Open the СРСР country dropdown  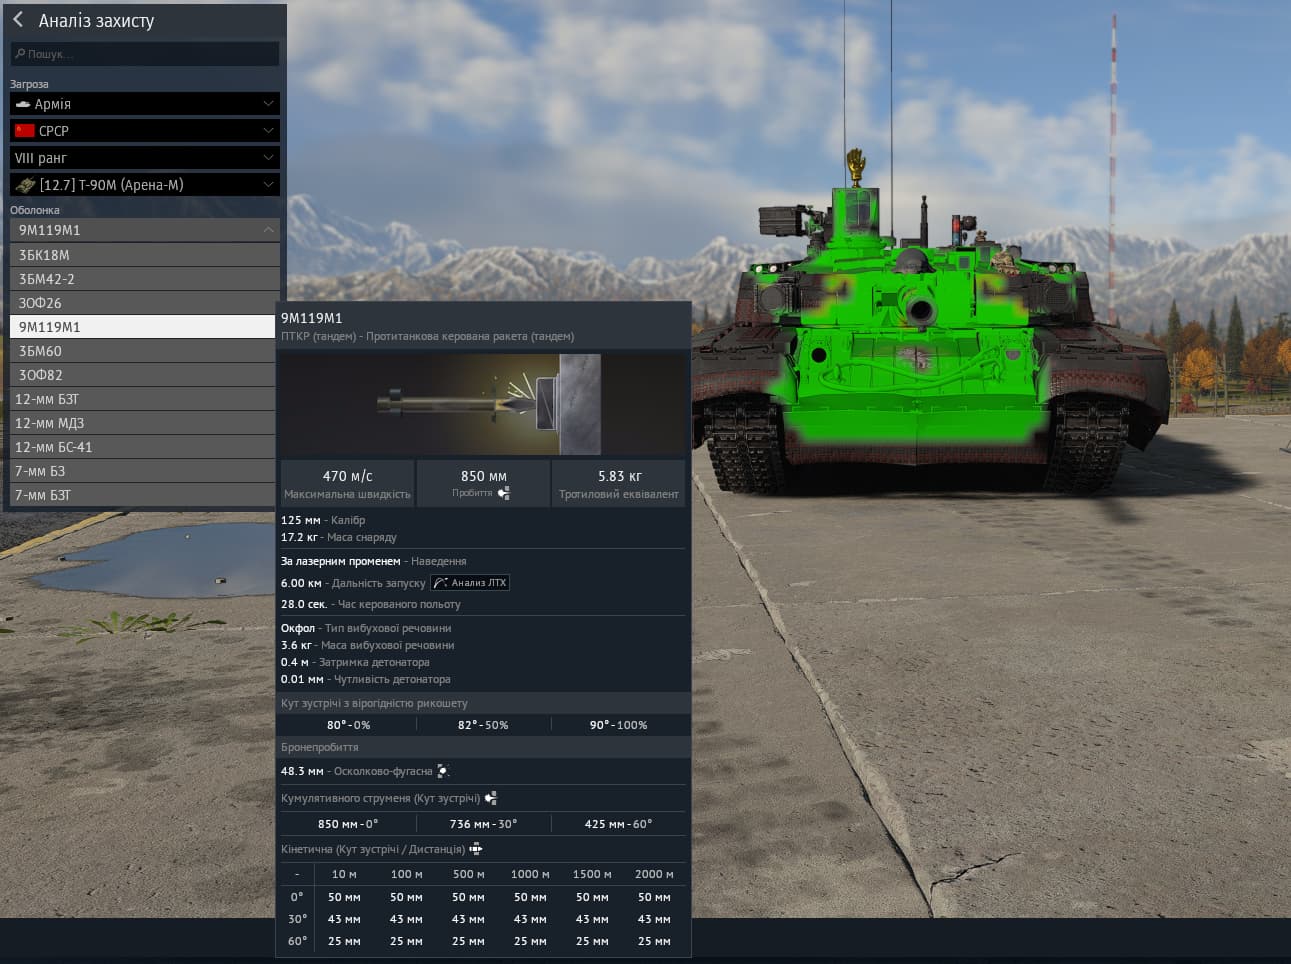[x=145, y=131]
